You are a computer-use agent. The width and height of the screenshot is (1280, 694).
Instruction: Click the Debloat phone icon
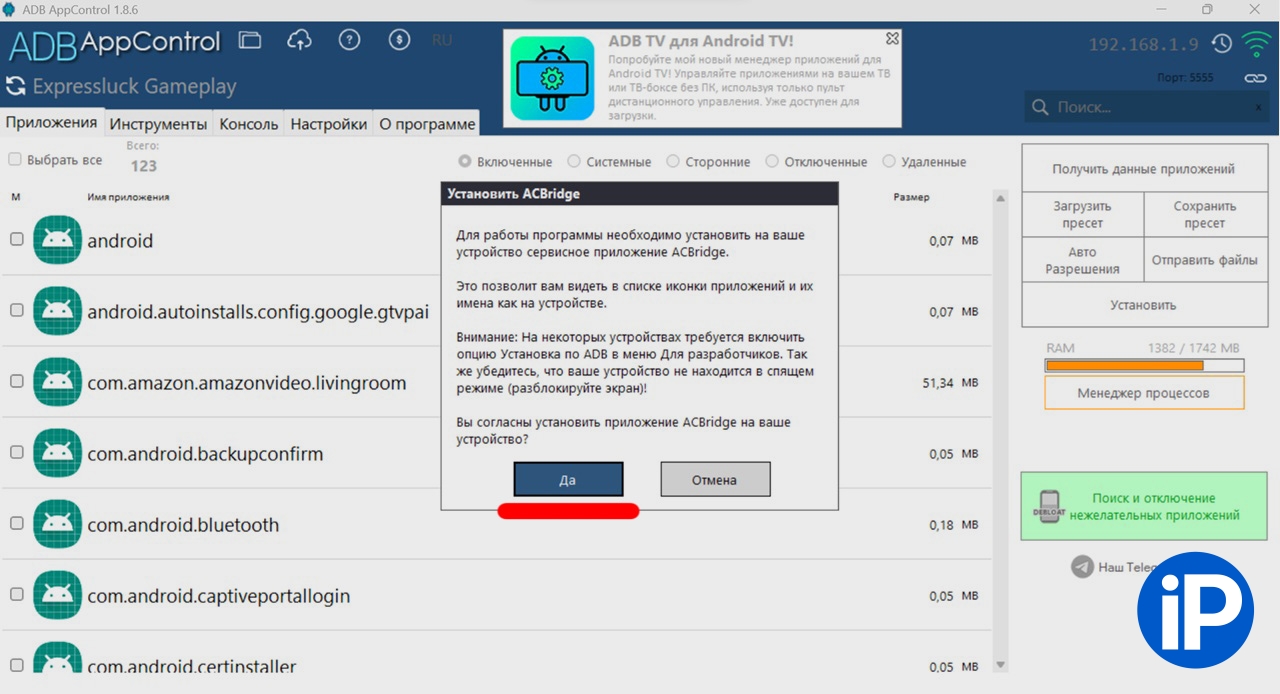point(1048,507)
